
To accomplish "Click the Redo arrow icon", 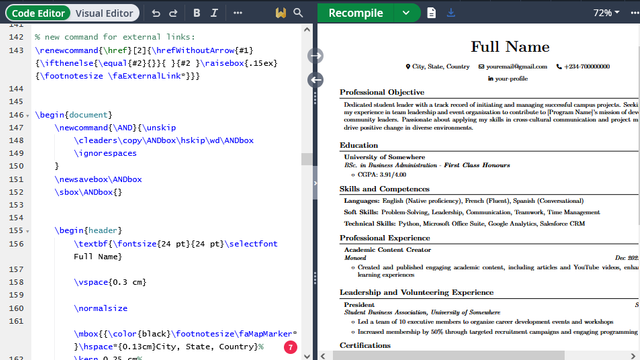I will pos(173,13).
